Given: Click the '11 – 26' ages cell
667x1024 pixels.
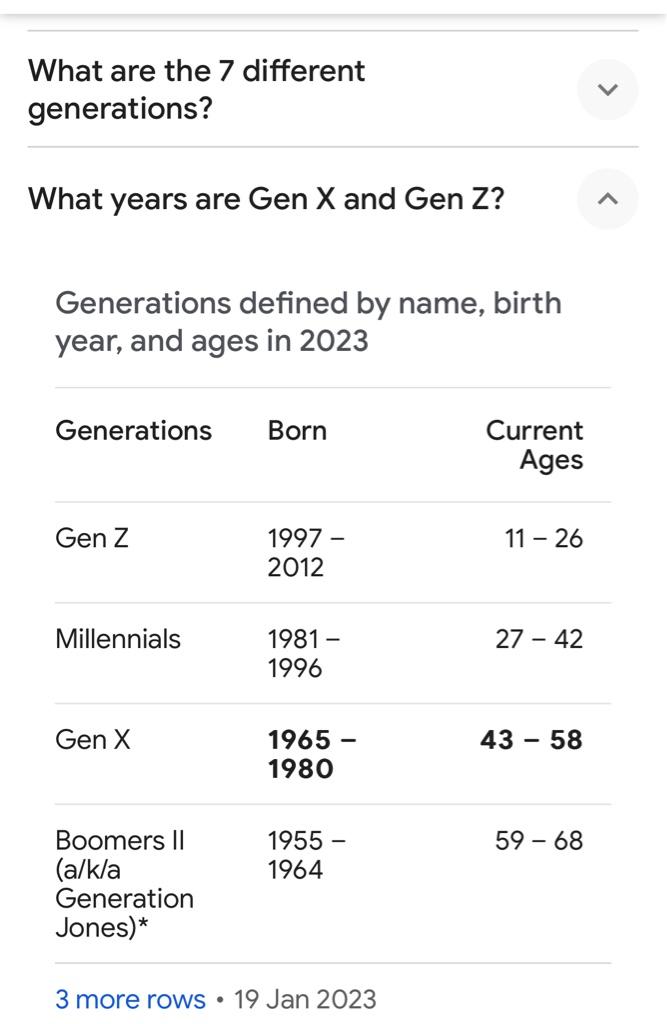Looking at the screenshot, I should [x=544, y=539].
